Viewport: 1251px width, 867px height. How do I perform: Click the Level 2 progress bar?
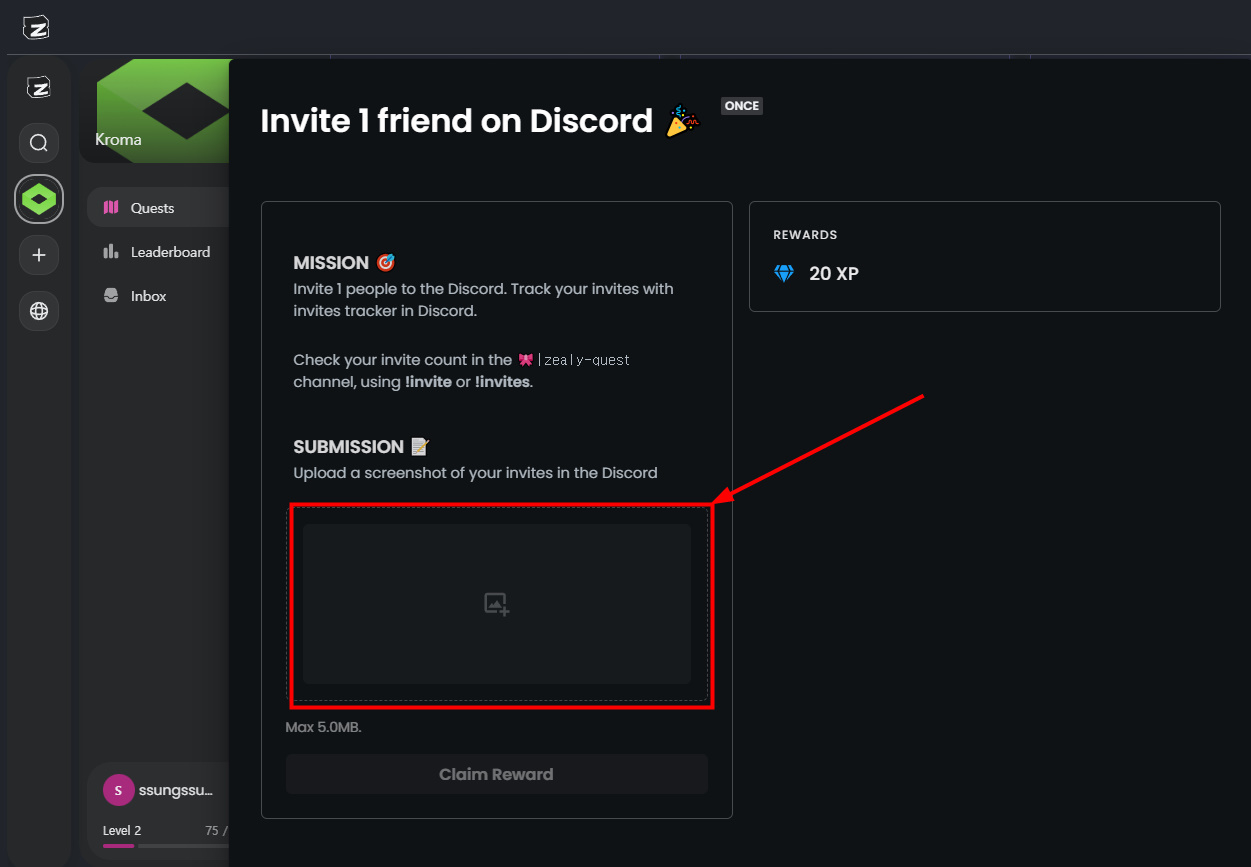pos(166,846)
